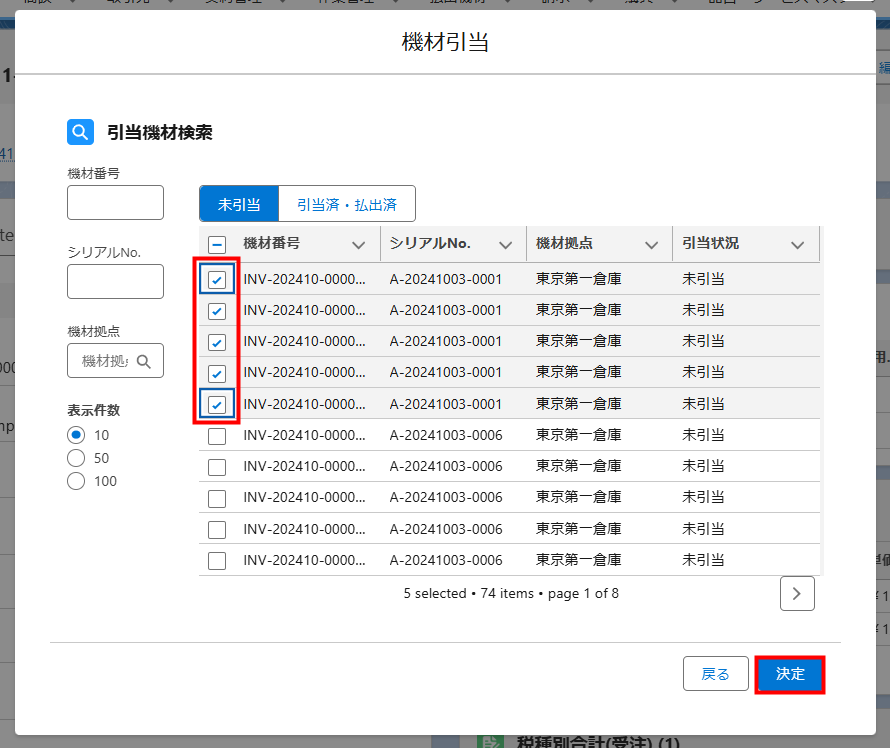Check the last row checkbox in table
The image size is (890, 748).
click(217, 560)
